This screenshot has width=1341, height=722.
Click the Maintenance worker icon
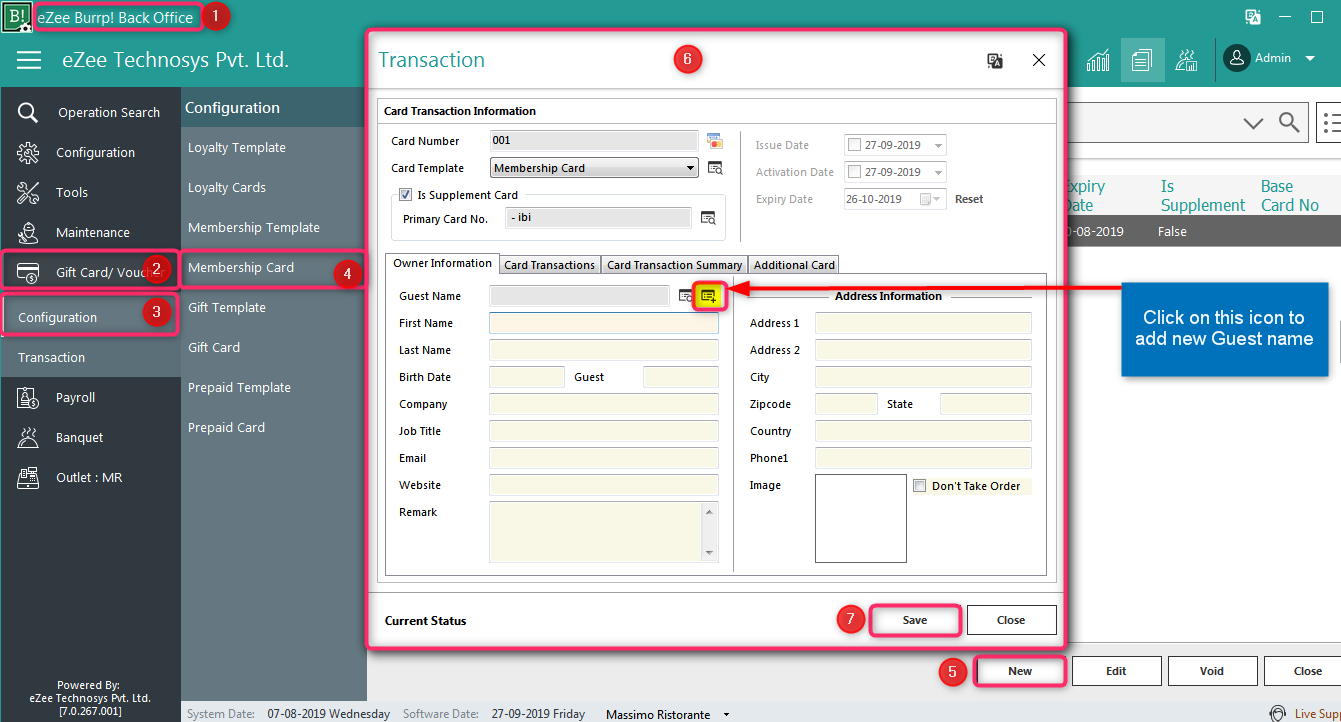pyautogui.click(x=28, y=232)
